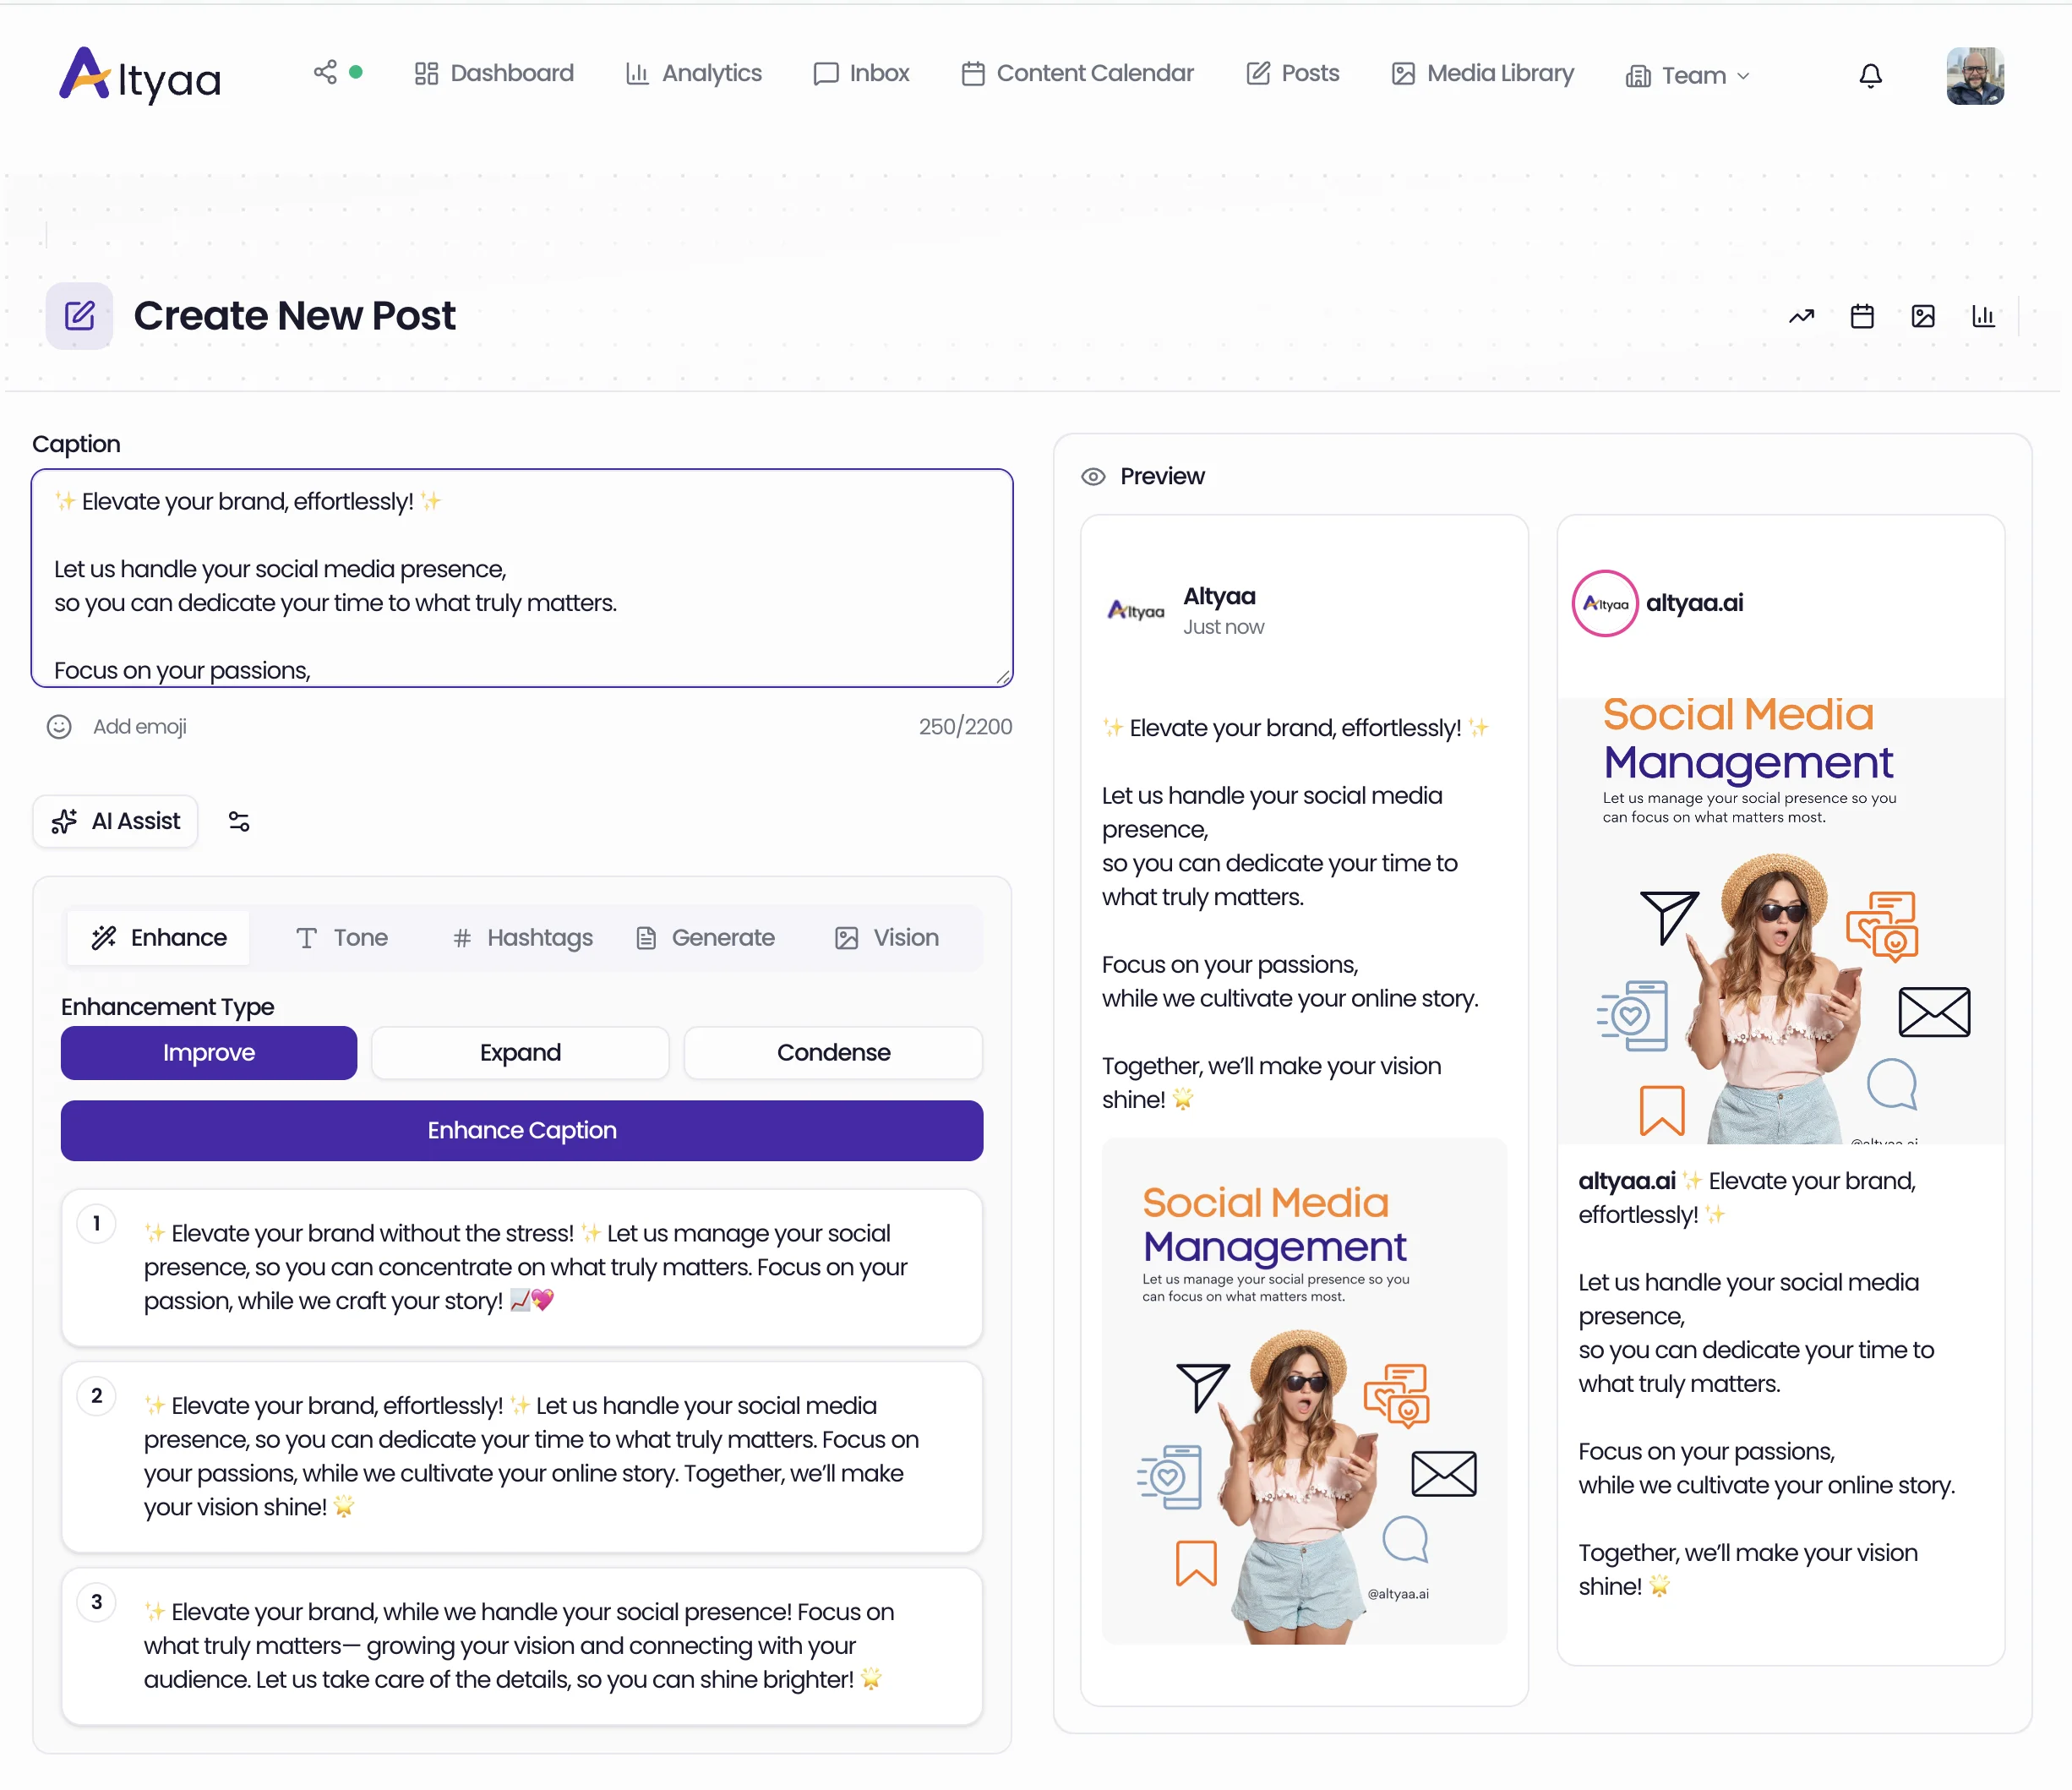The height and width of the screenshot is (1790, 2072).
Task: Switch to the Tone tab
Action: pyautogui.click(x=341, y=937)
